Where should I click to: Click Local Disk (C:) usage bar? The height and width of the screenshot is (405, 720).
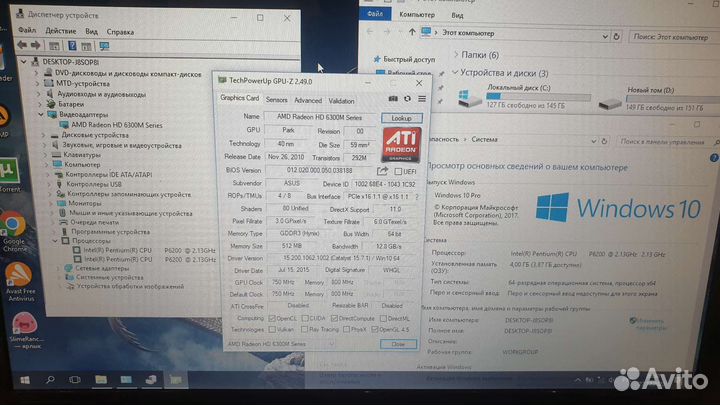(x=538, y=96)
